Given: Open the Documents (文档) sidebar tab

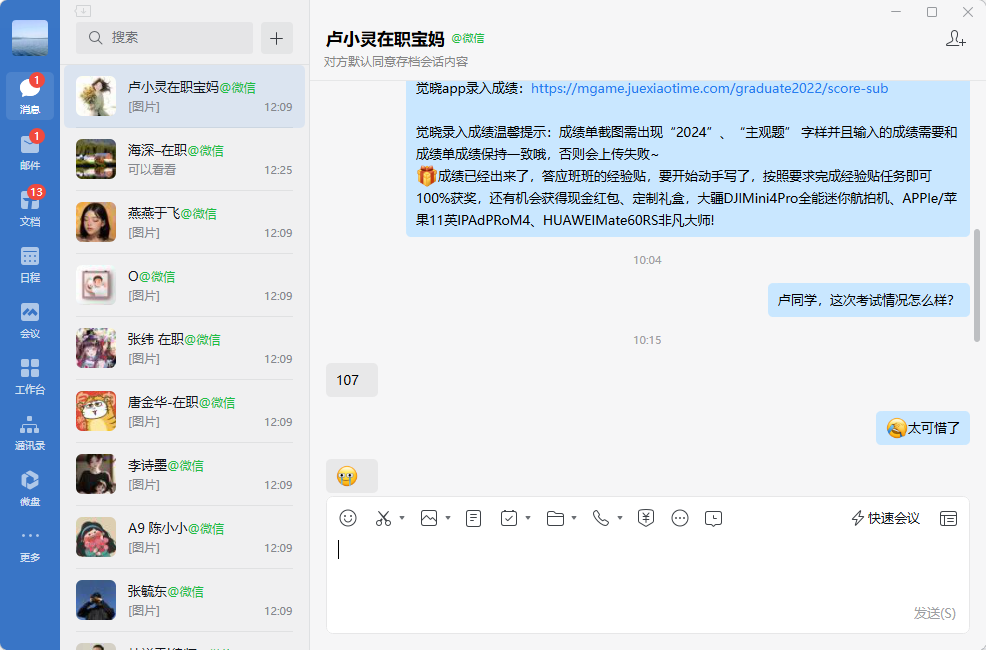Looking at the screenshot, I should 30,207.
